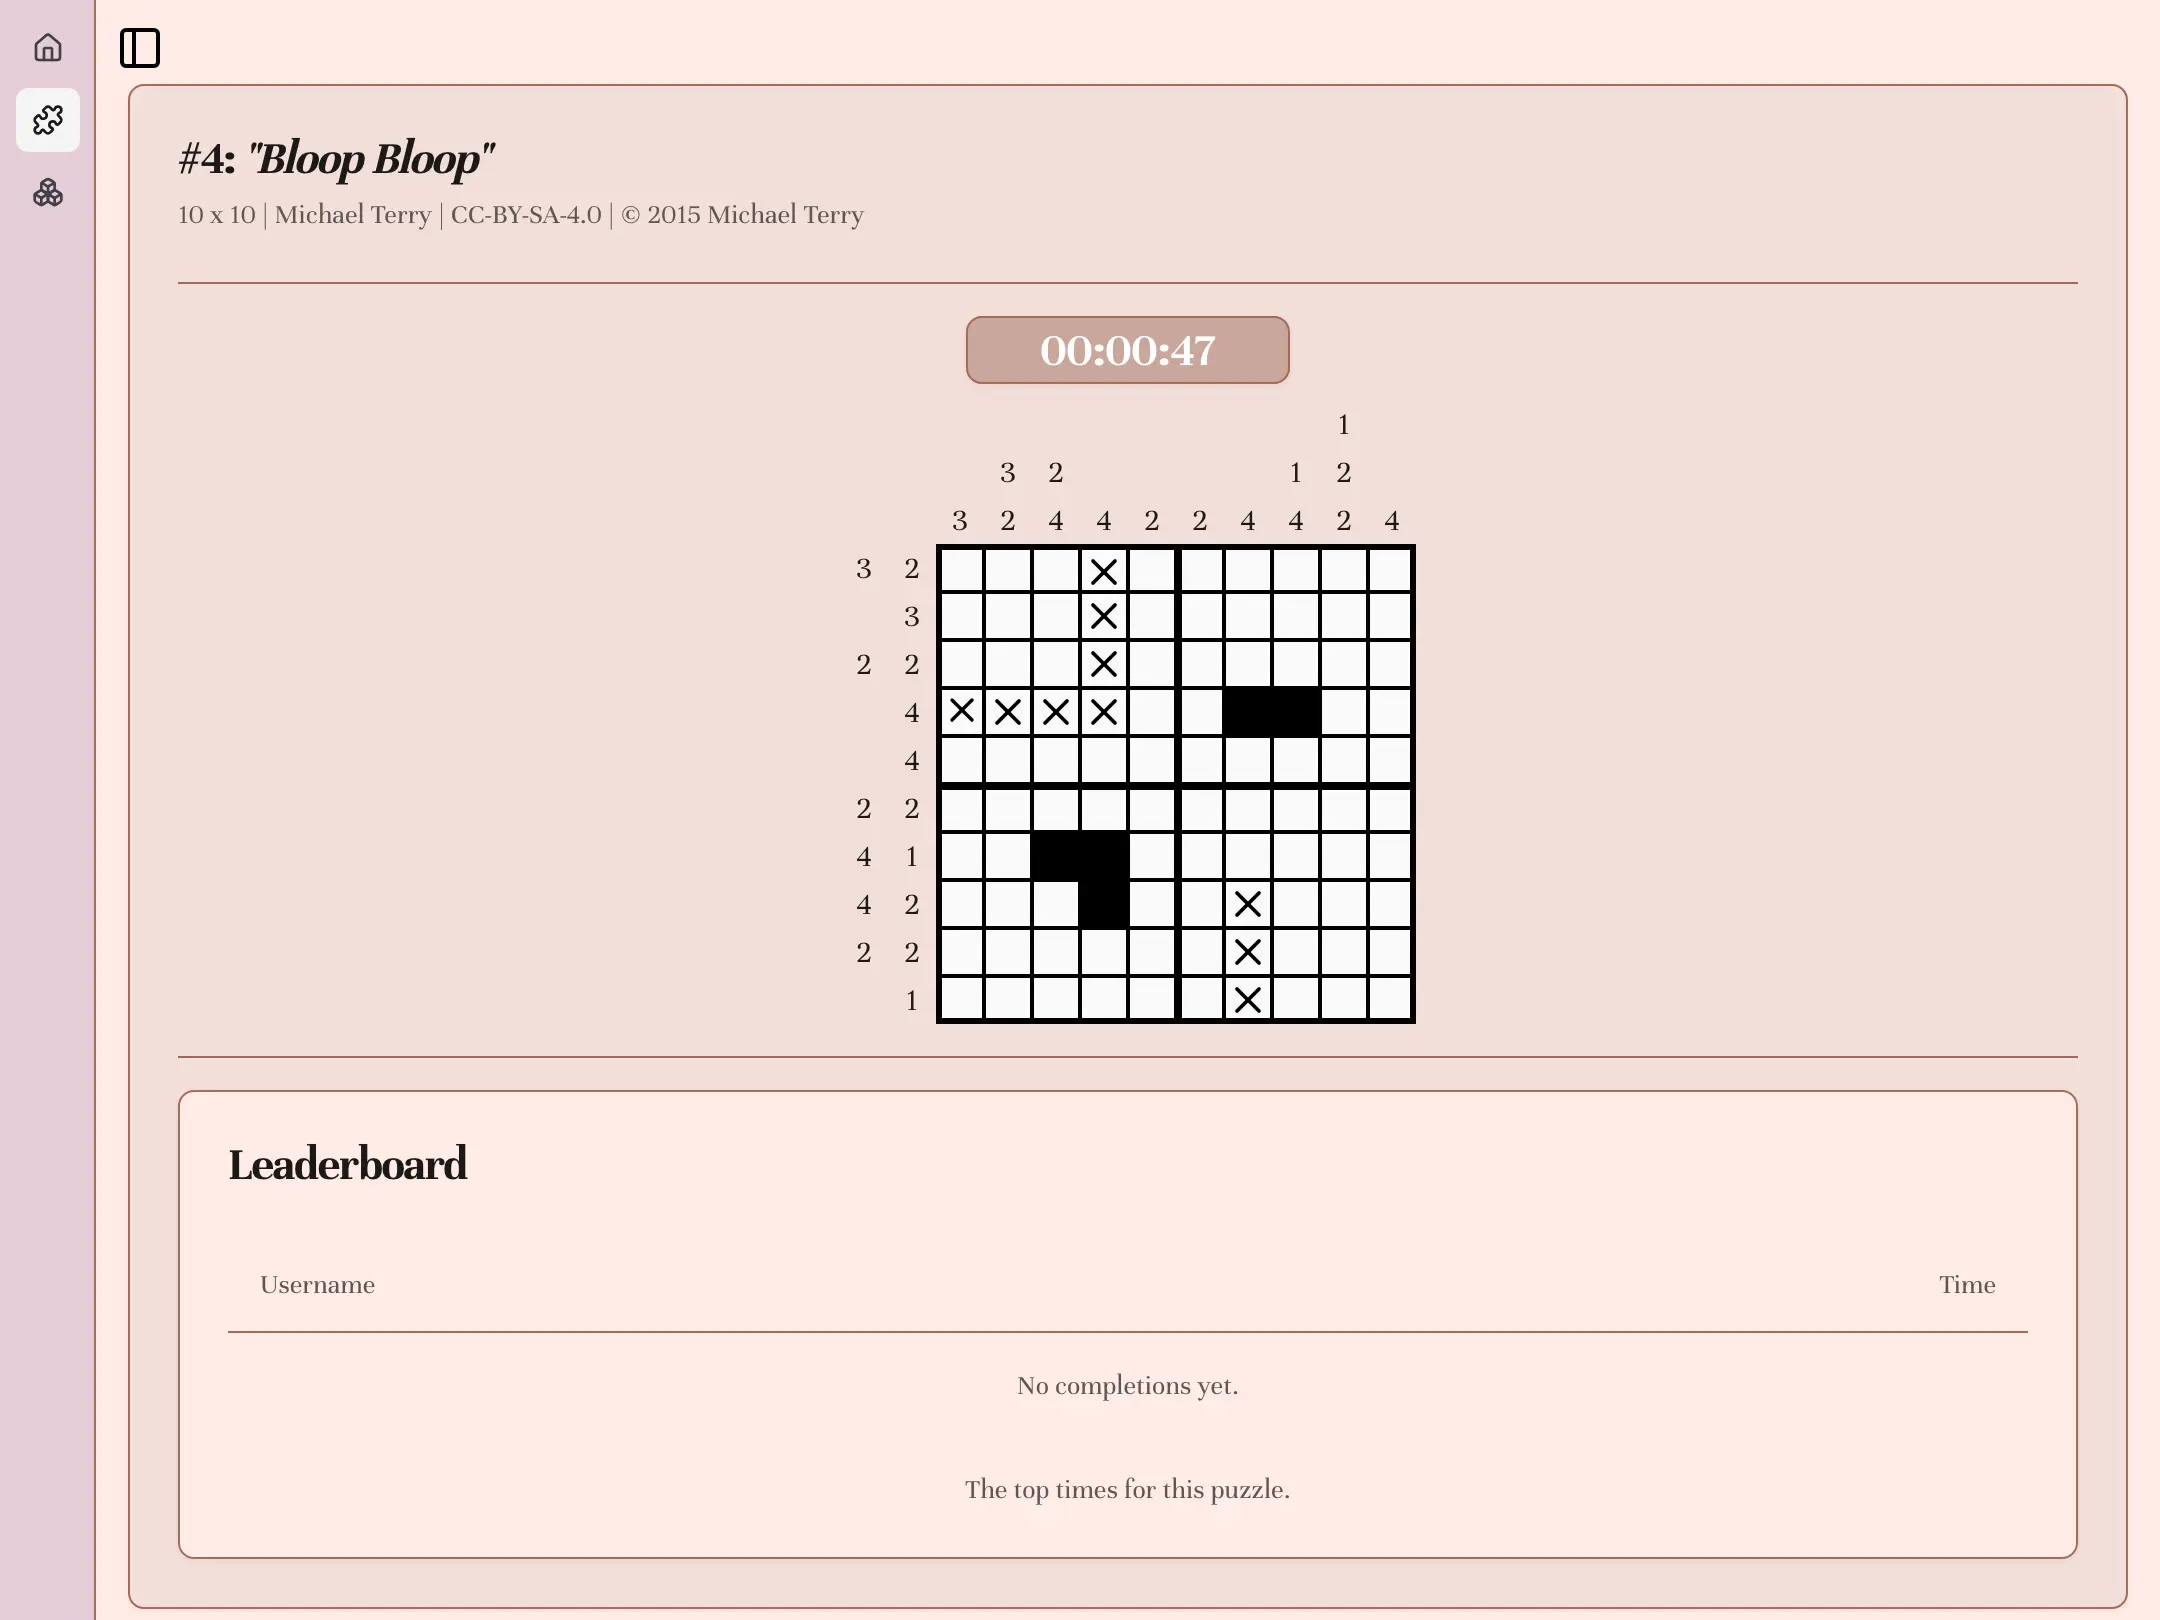
Task: Toggle the X in the second row
Action: (1104, 616)
